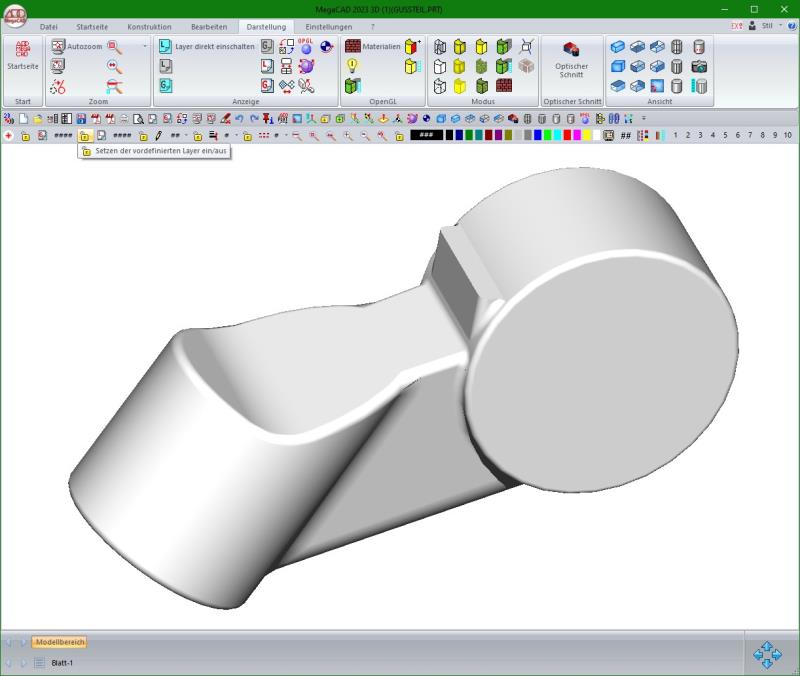Pick the red color swatch

click(x=567, y=135)
